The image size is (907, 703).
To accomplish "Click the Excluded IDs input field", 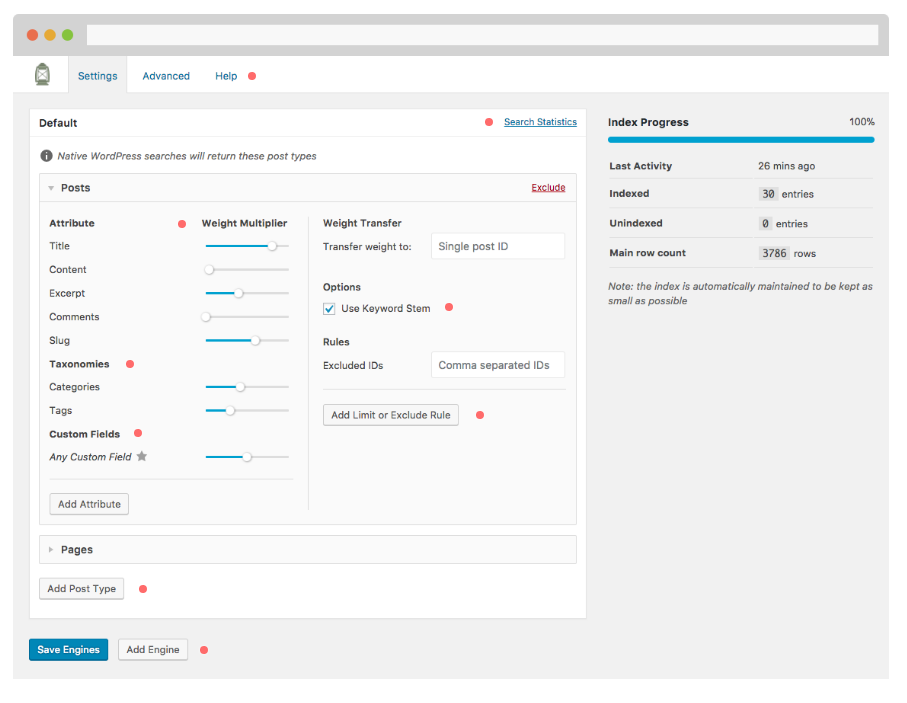I will pyautogui.click(x=497, y=366).
